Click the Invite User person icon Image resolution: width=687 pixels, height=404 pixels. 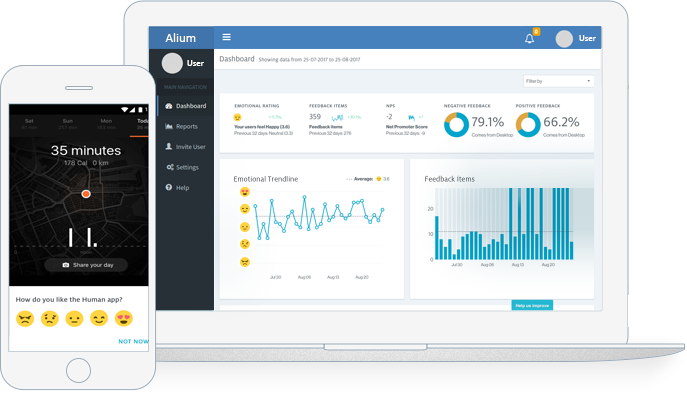tap(169, 146)
